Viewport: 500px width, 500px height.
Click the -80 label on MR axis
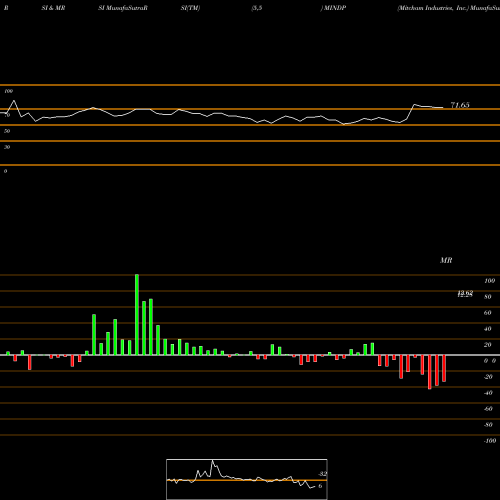488,425
